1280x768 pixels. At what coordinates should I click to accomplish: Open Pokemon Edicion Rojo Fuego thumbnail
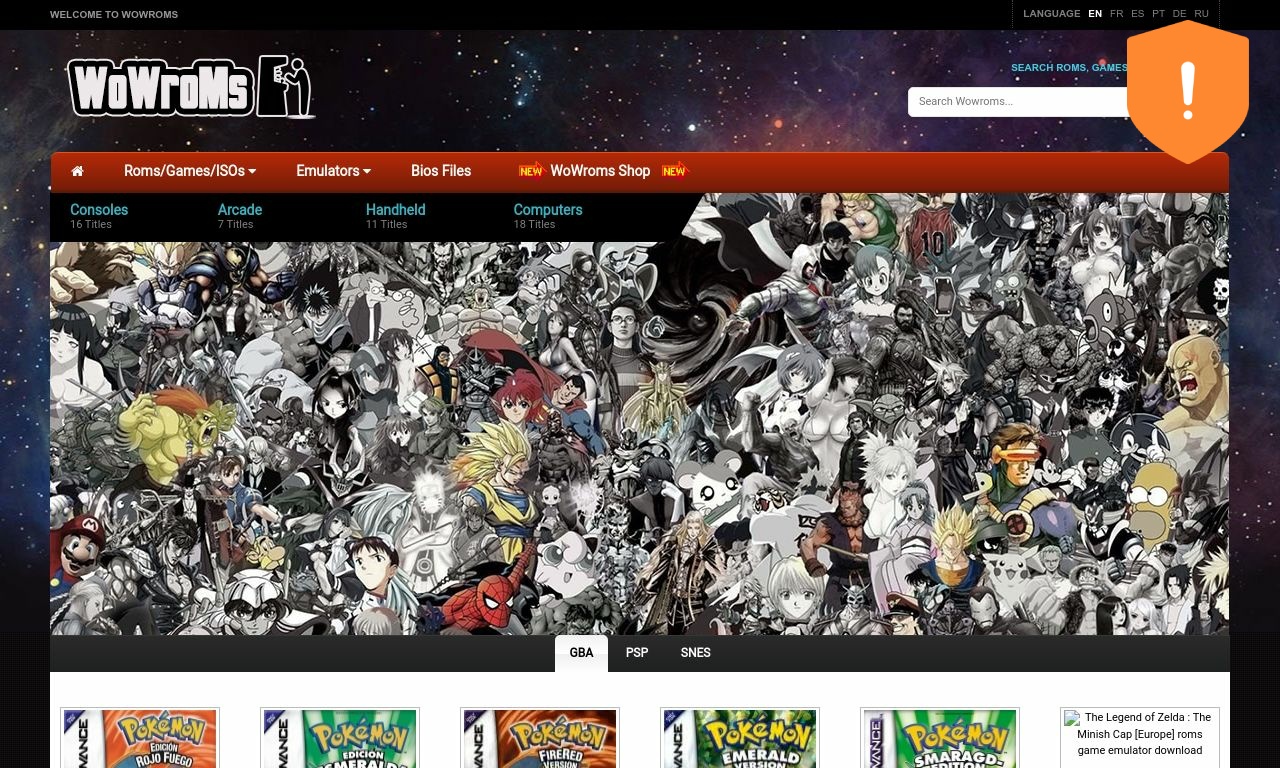[x=140, y=738]
